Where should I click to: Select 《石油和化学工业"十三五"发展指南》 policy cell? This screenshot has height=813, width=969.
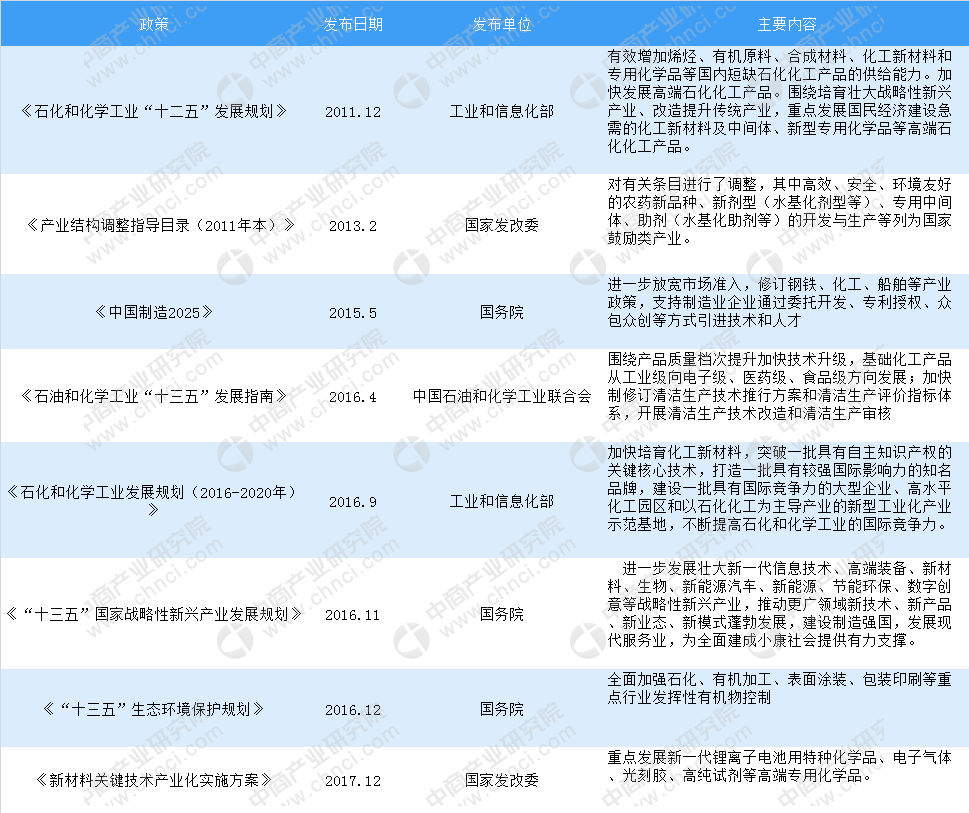[x=154, y=396]
